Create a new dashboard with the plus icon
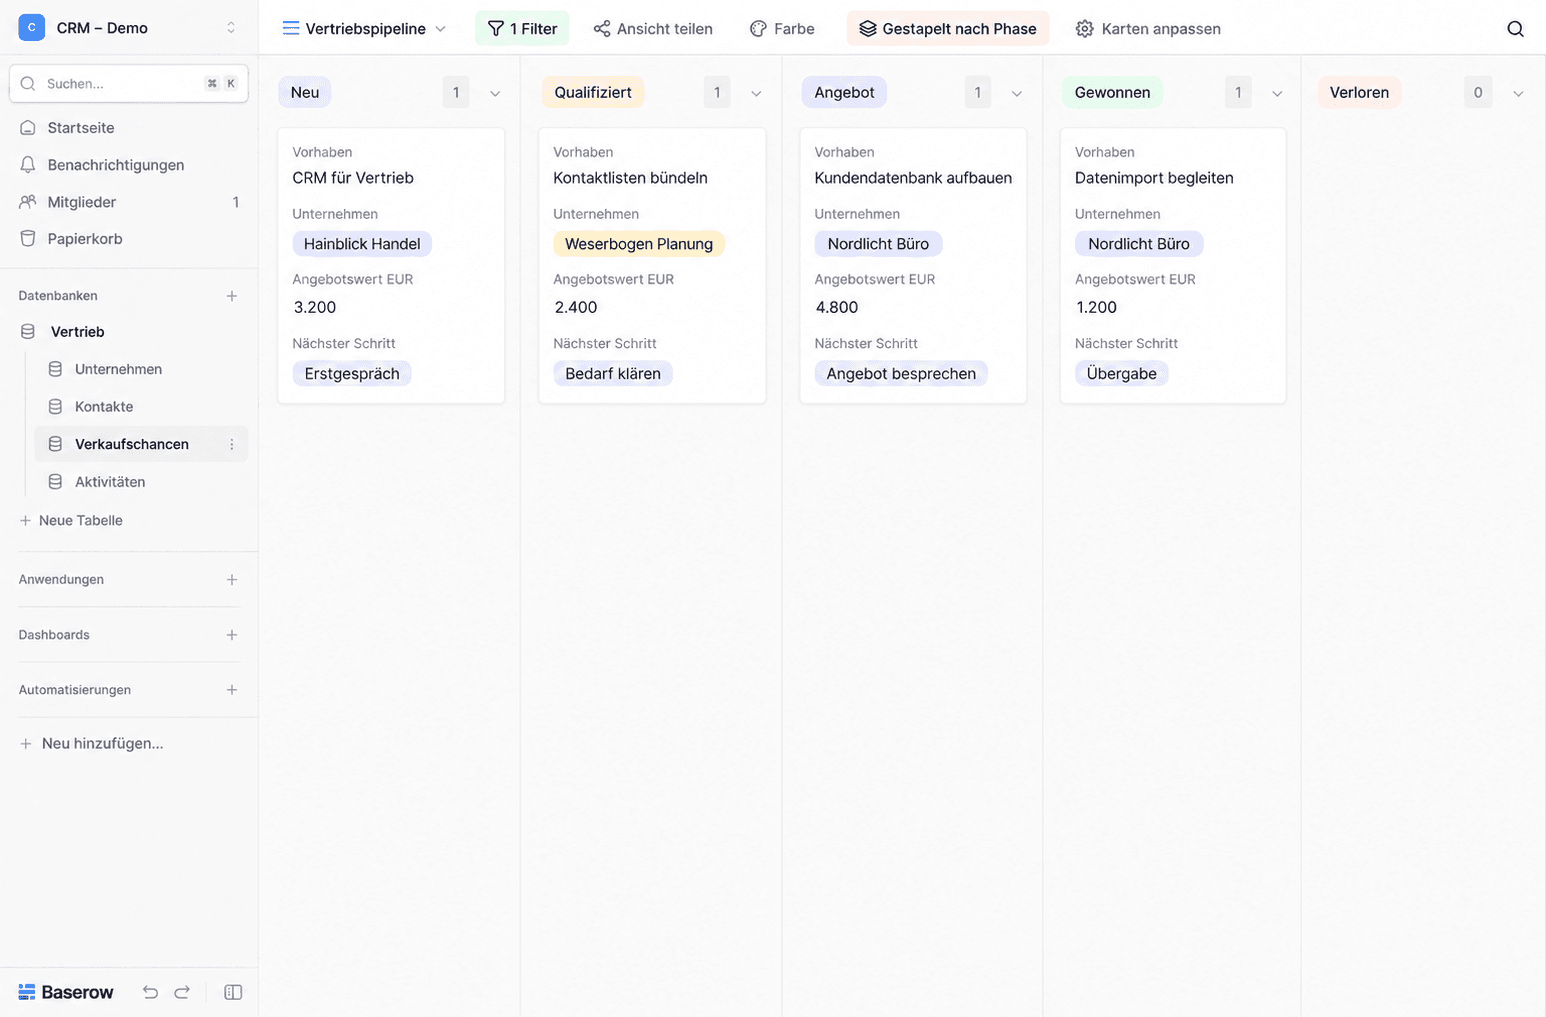This screenshot has height=1017, width=1546. point(232,635)
